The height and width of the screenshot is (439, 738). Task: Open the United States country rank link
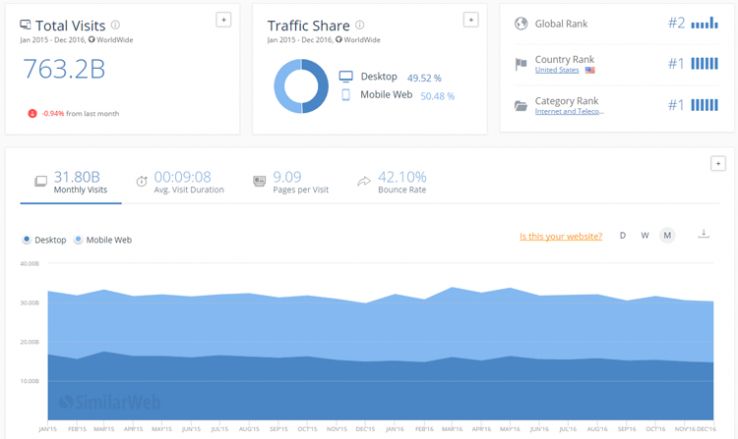(x=558, y=71)
